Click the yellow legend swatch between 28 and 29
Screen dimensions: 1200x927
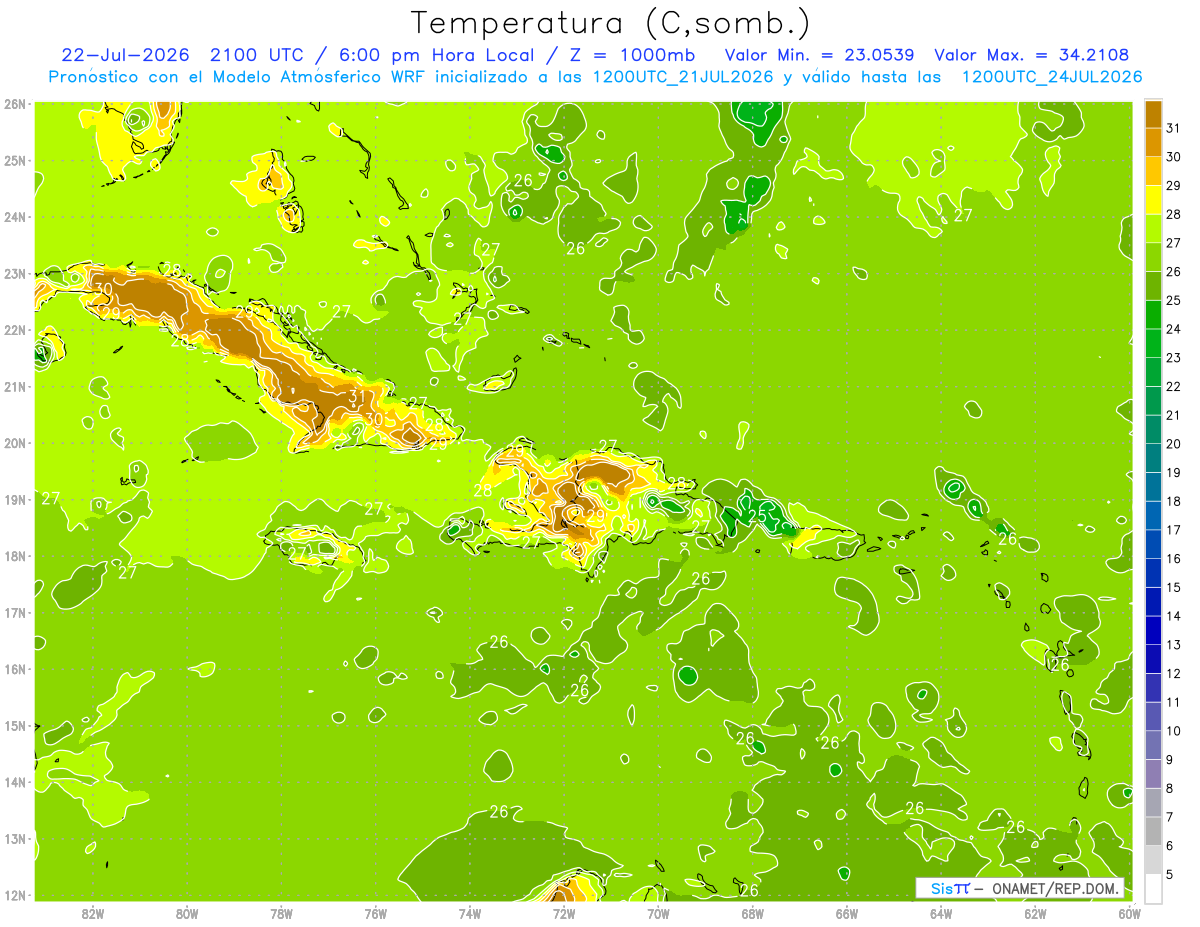pyautogui.click(x=1153, y=199)
